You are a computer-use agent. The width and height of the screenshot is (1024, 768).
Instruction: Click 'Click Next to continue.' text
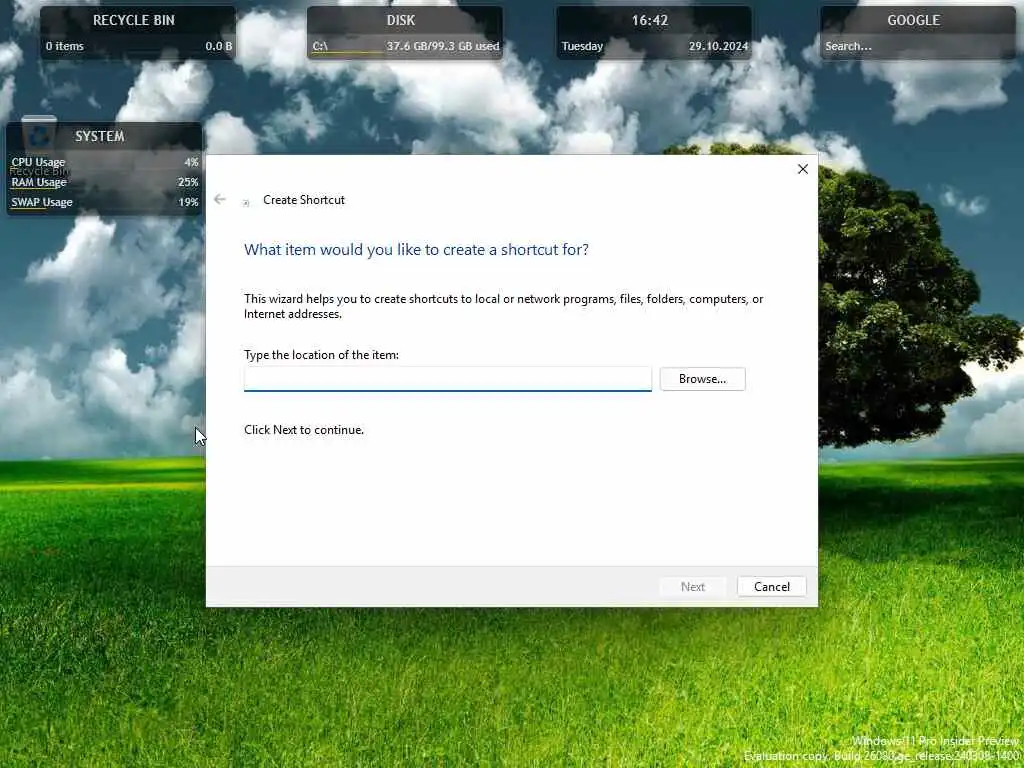tap(304, 430)
